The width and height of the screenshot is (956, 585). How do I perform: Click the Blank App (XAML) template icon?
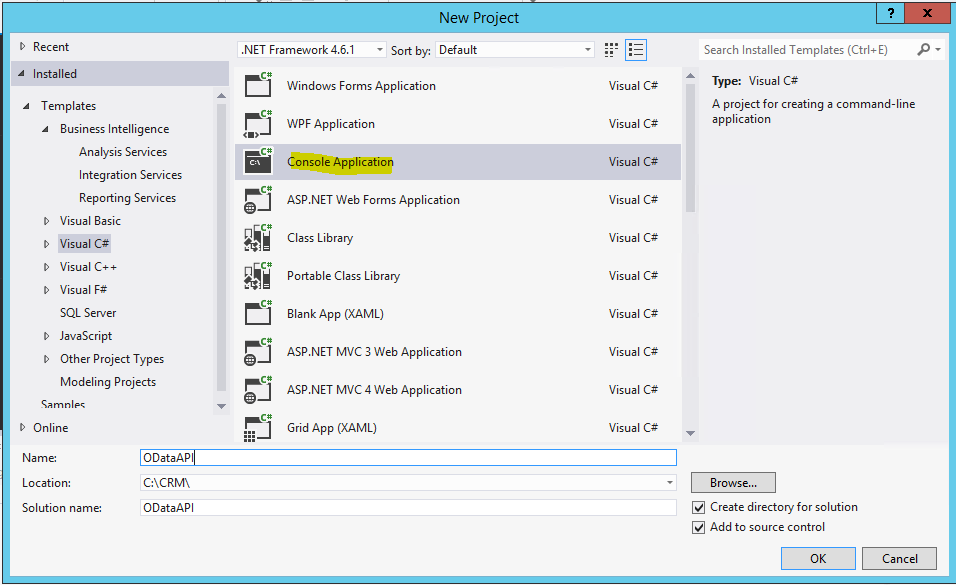tap(258, 314)
